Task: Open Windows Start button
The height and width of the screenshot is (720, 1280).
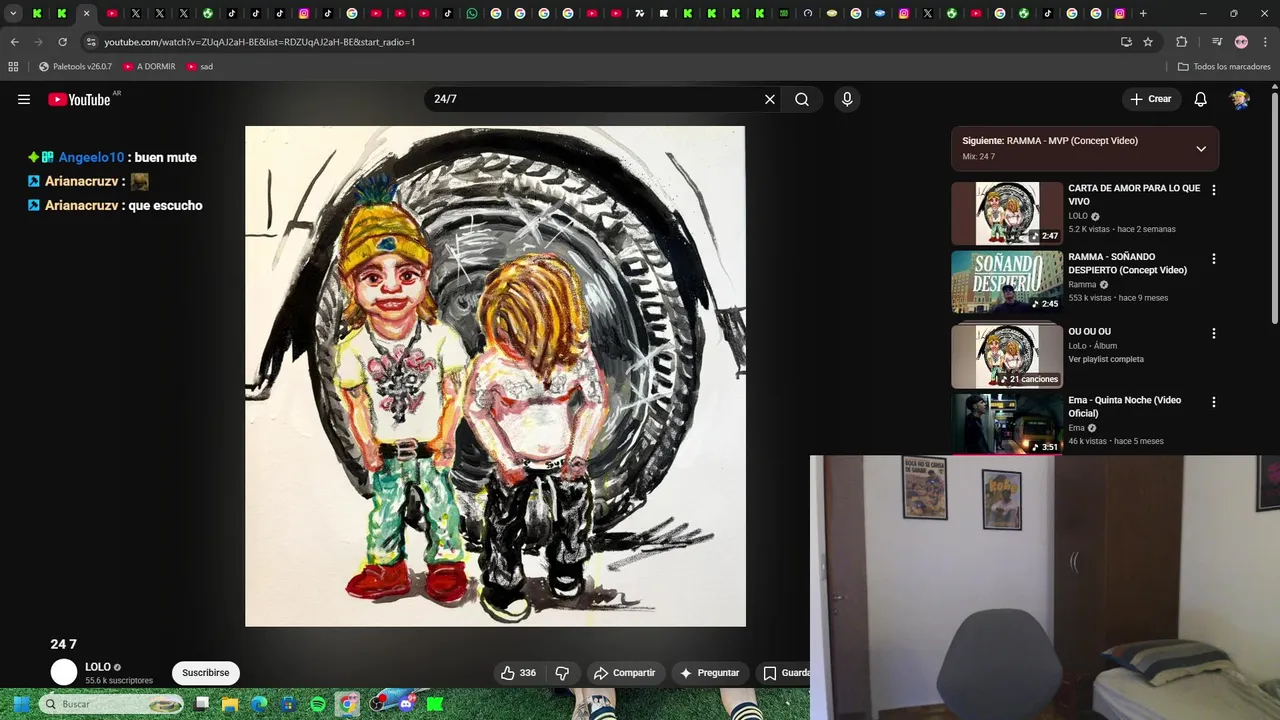Action: (21, 704)
